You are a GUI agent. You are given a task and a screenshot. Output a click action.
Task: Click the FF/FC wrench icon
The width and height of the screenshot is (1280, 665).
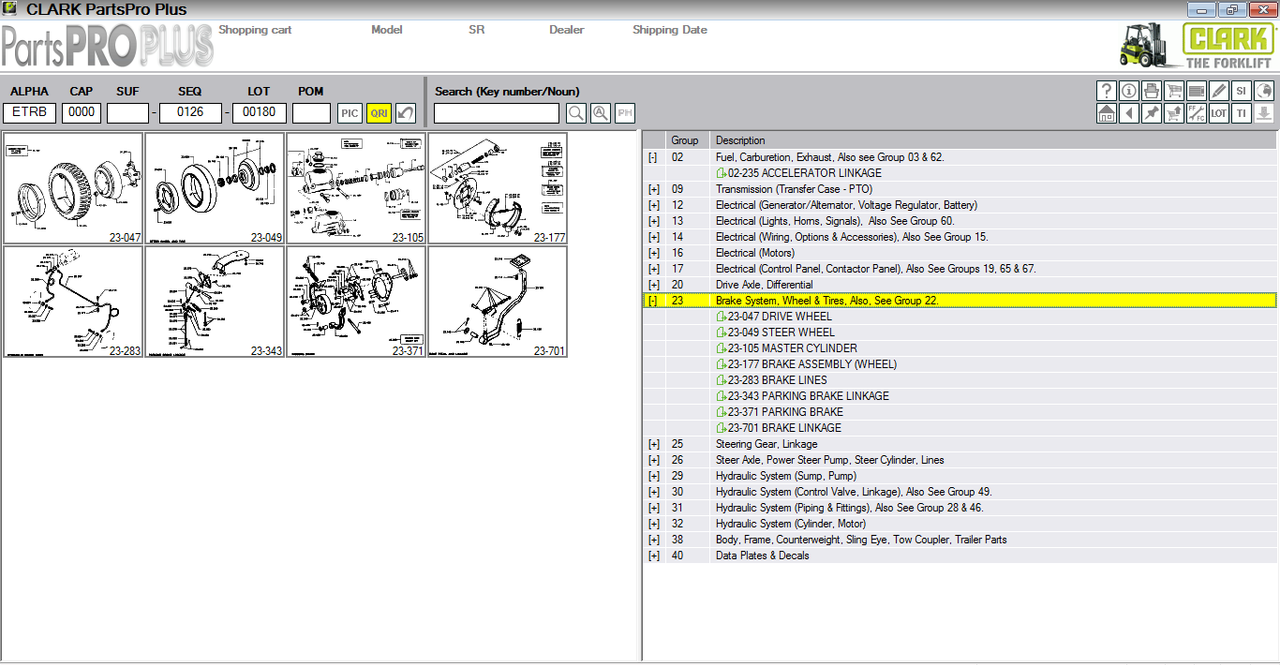[x=1196, y=113]
